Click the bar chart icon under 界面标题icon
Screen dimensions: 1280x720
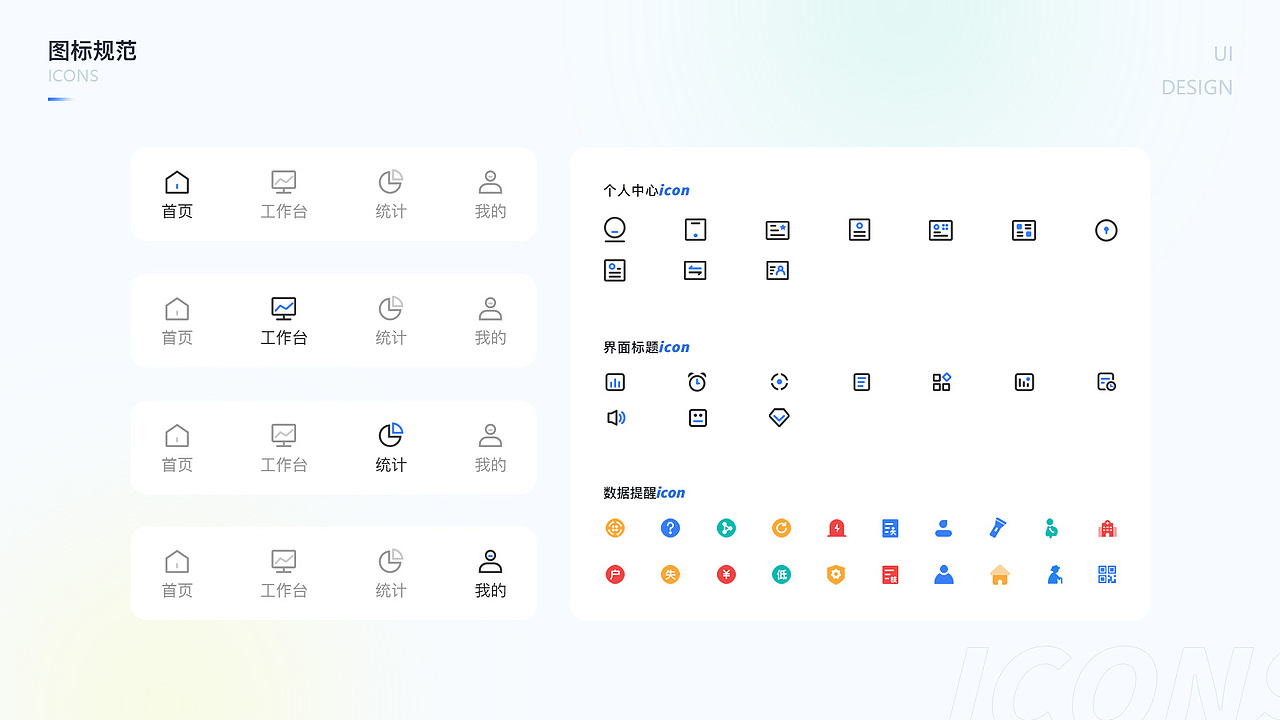[615, 381]
